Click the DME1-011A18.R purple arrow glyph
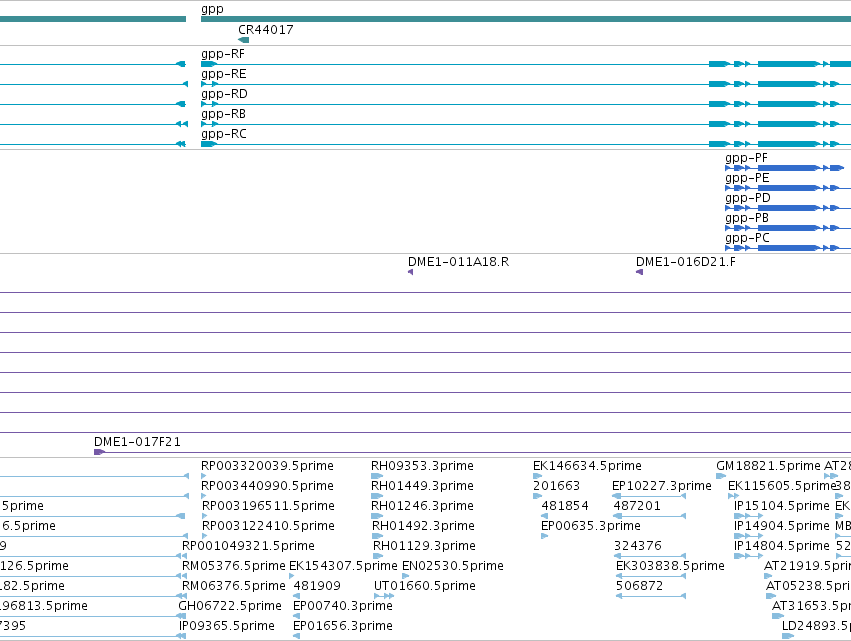Viewport: 851px width, 641px height. coord(411,272)
